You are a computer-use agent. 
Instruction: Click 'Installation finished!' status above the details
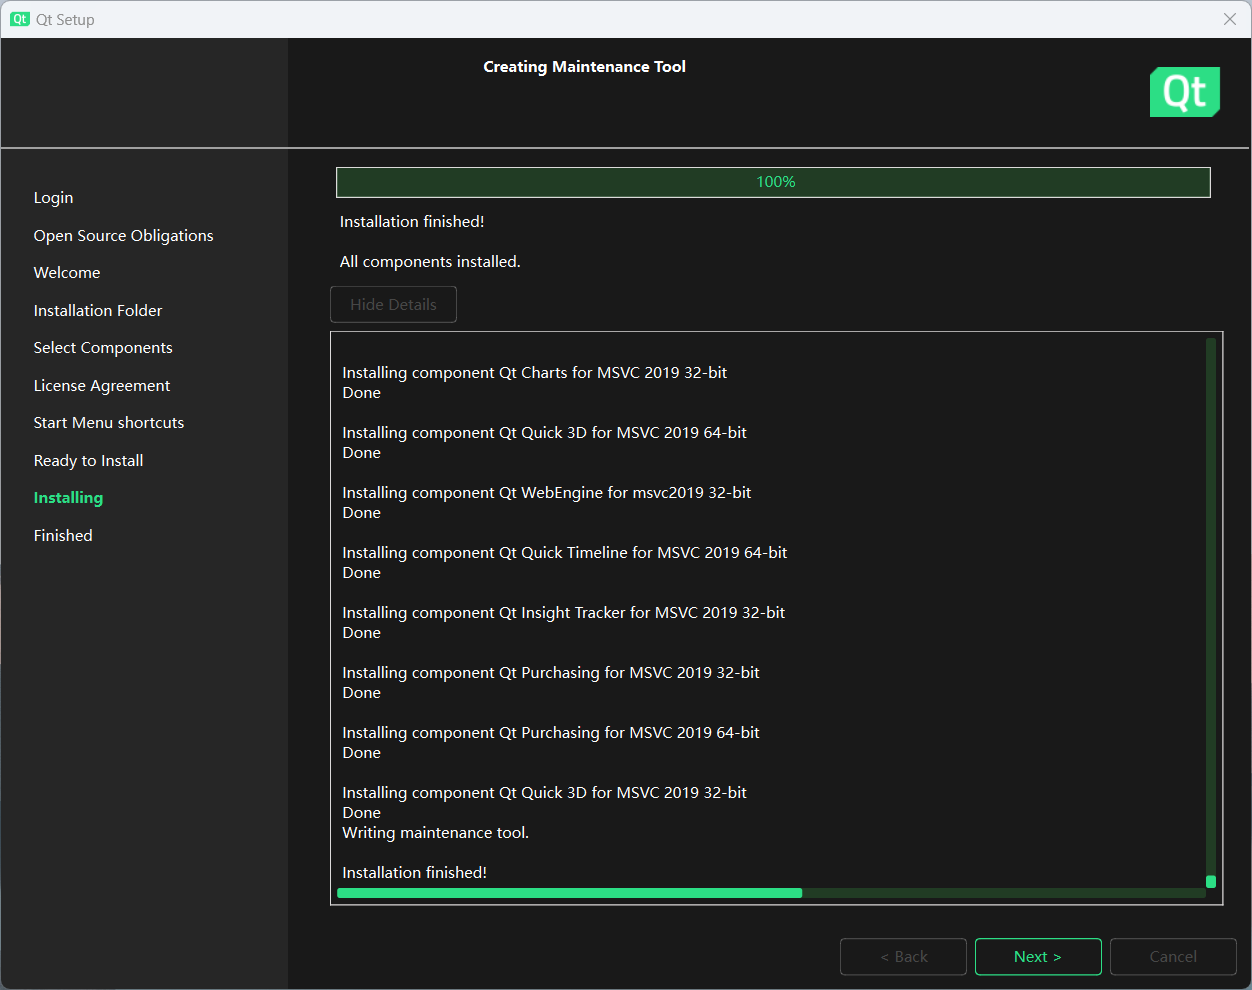point(412,222)
